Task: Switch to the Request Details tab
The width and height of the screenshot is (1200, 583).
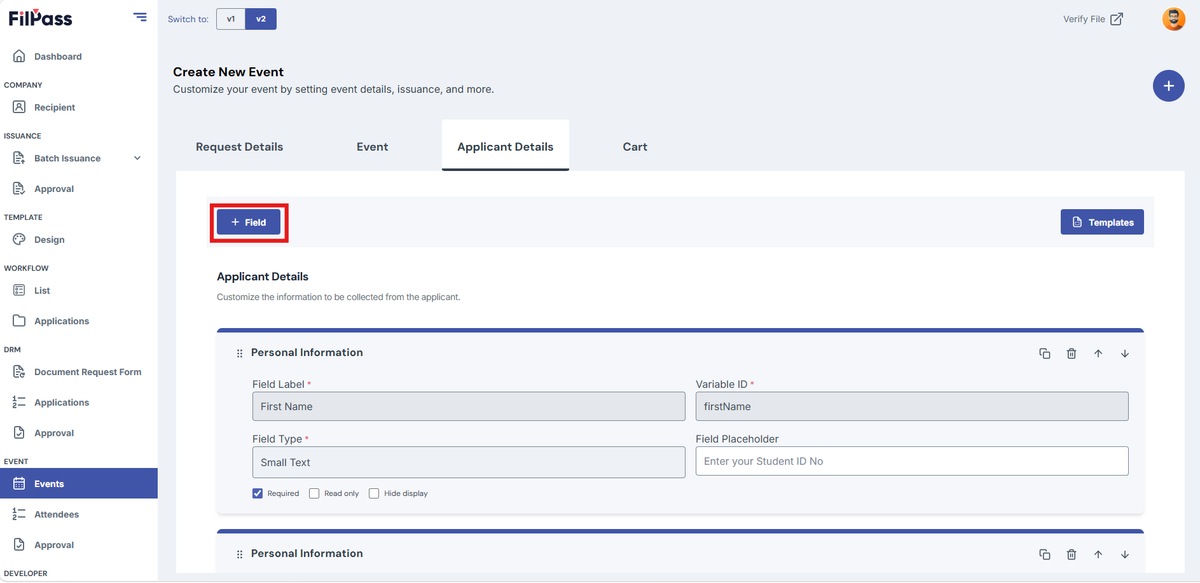Action: tap(239, 146)
